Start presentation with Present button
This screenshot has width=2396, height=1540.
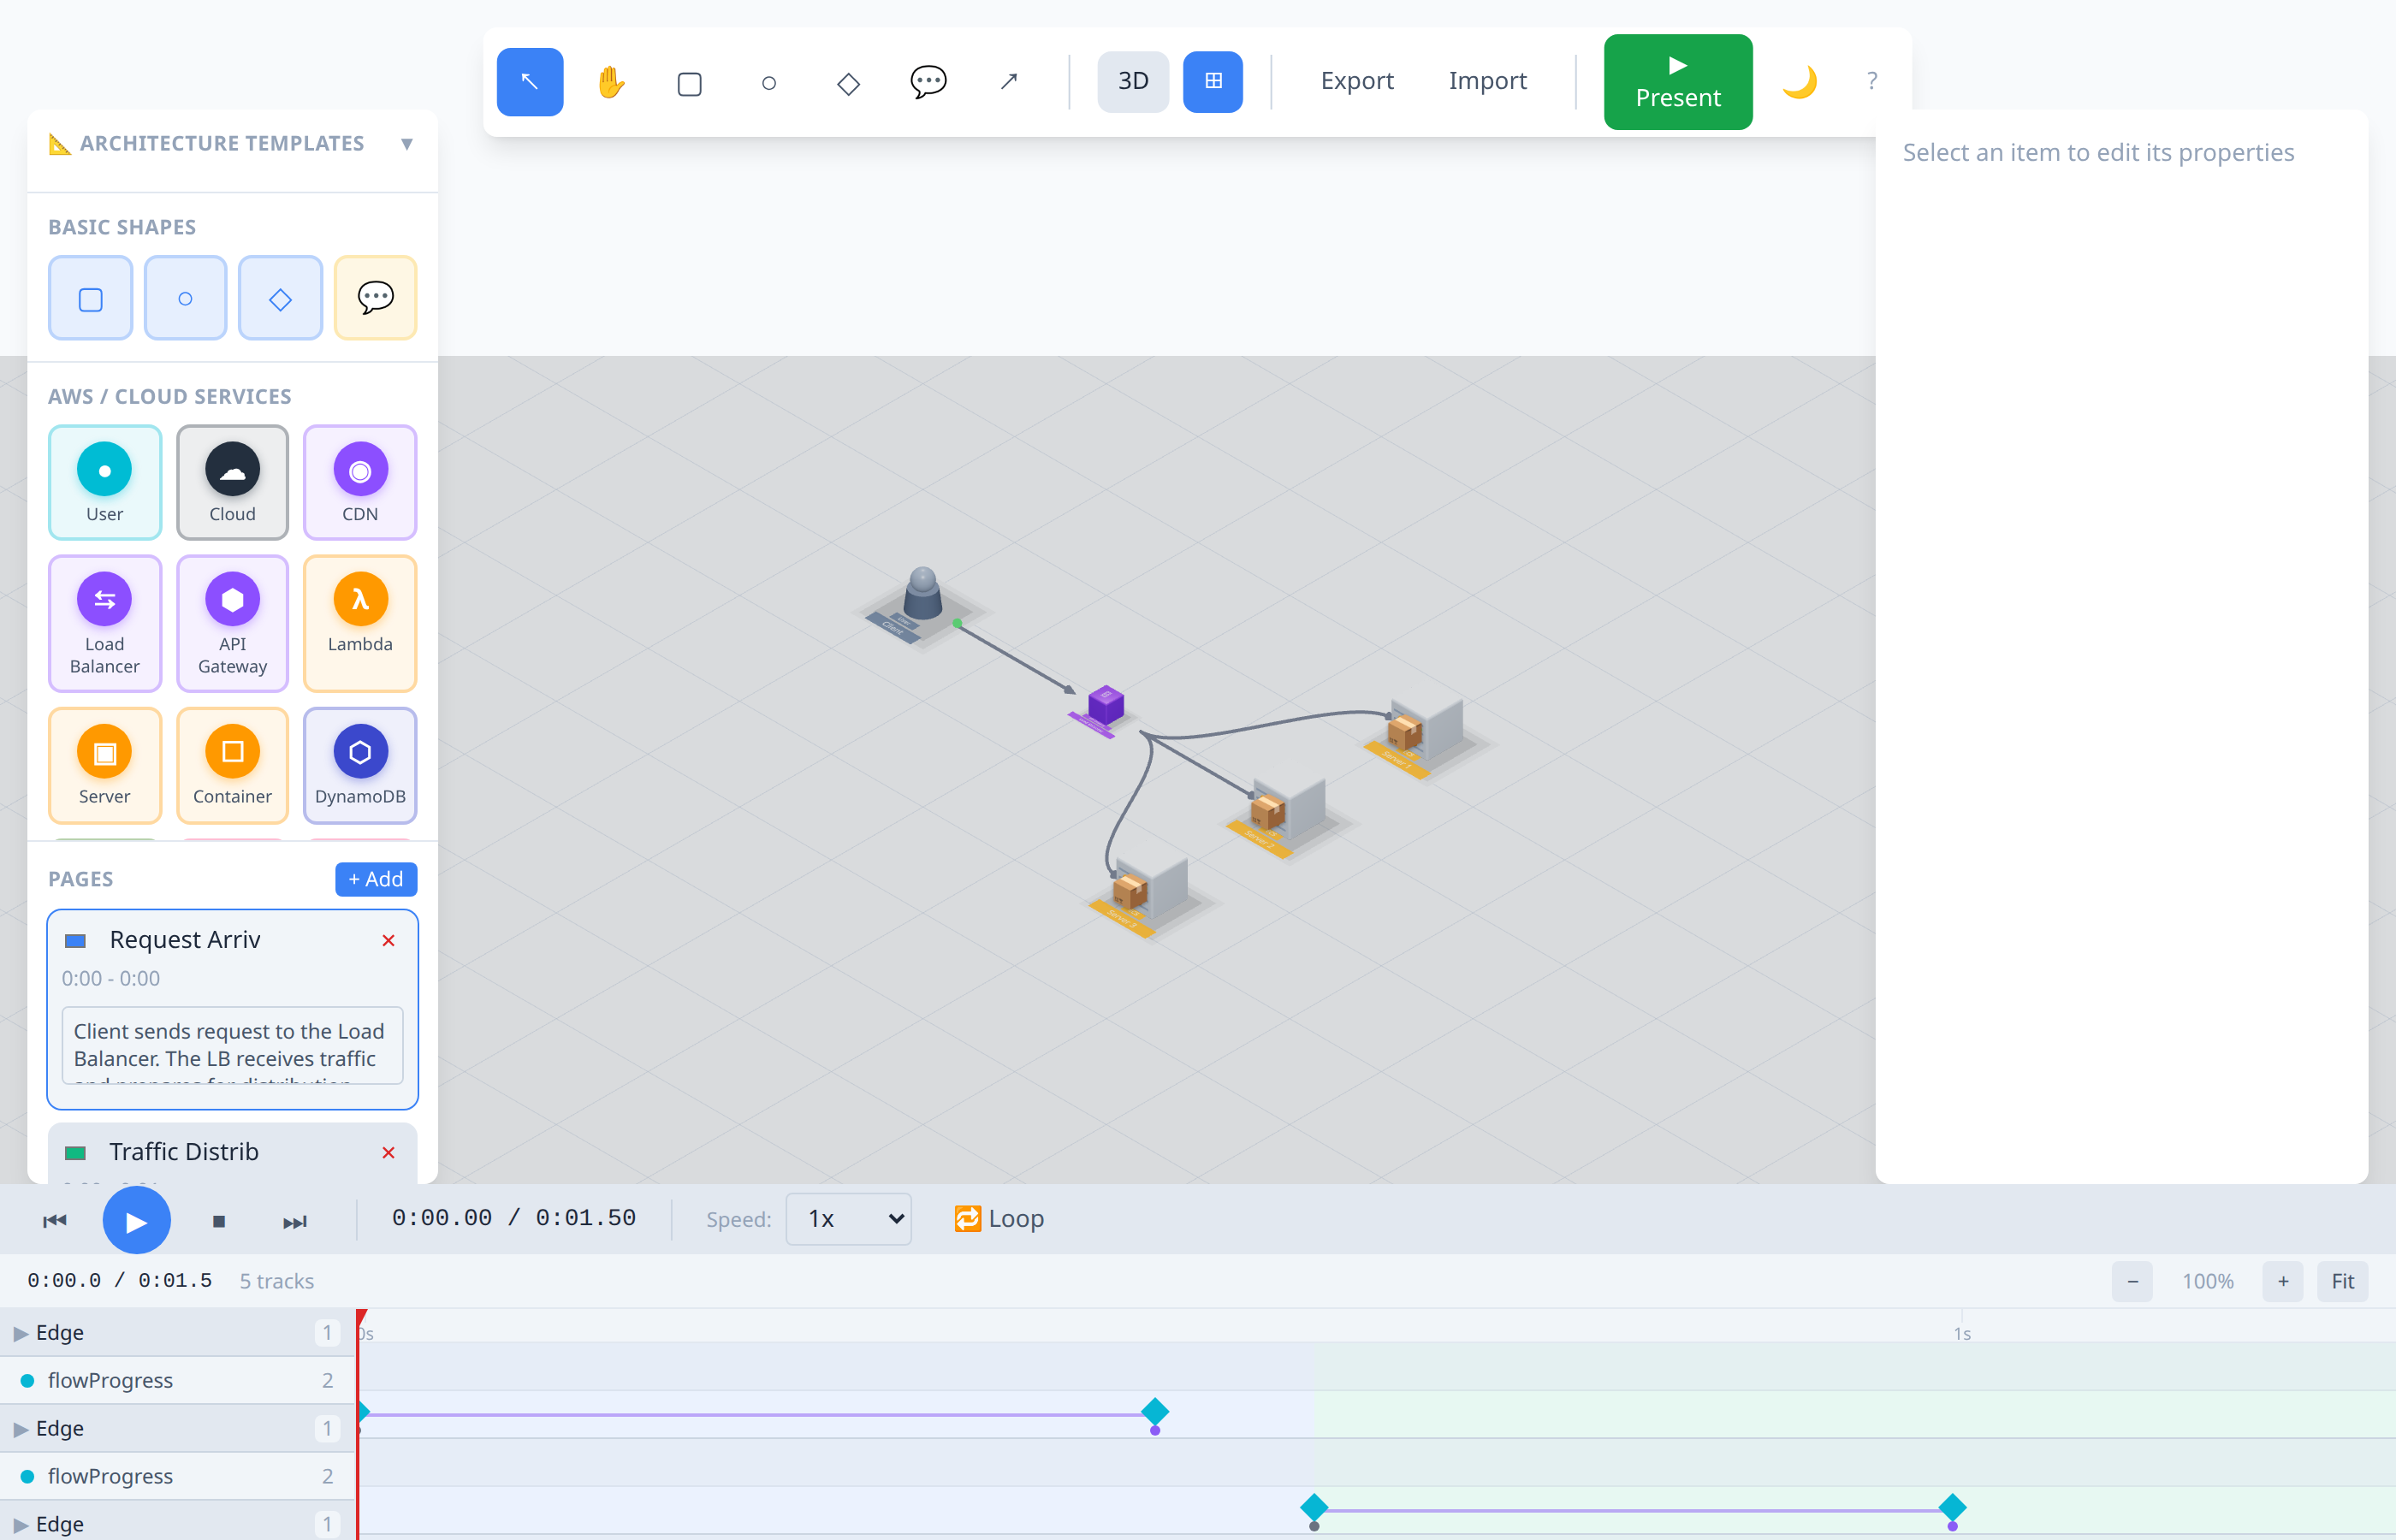(x=1678, y=82)
